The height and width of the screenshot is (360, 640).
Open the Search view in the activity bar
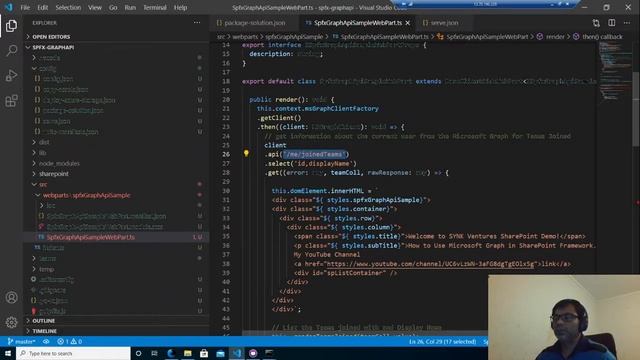point(11,51)
